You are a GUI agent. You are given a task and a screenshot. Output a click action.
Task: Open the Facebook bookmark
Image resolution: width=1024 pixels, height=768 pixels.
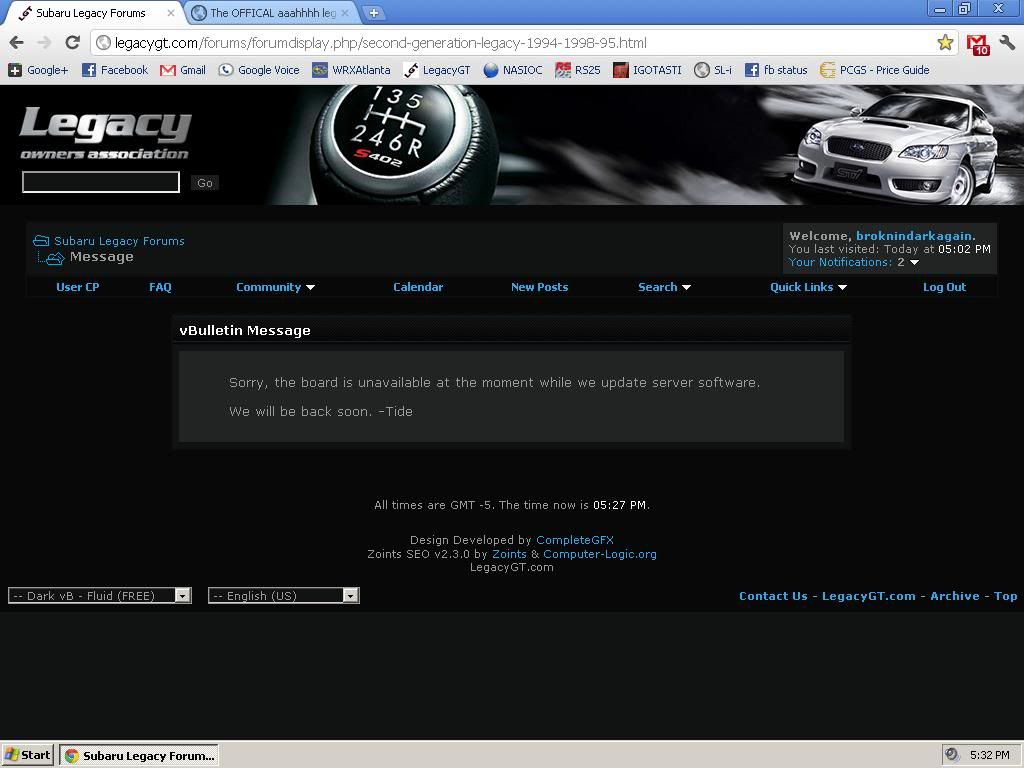pos(115,70)
